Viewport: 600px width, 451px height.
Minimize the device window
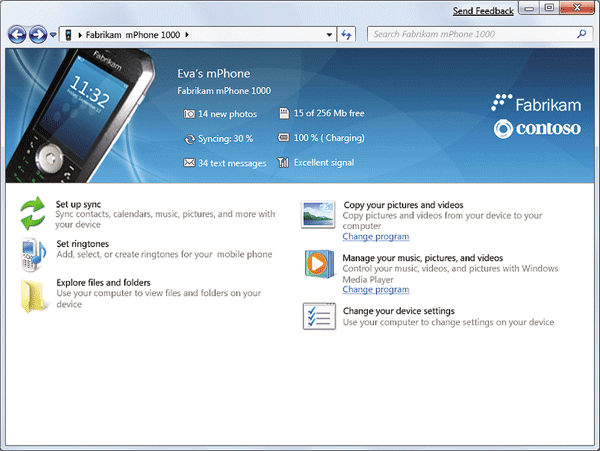tap(529, 8)
